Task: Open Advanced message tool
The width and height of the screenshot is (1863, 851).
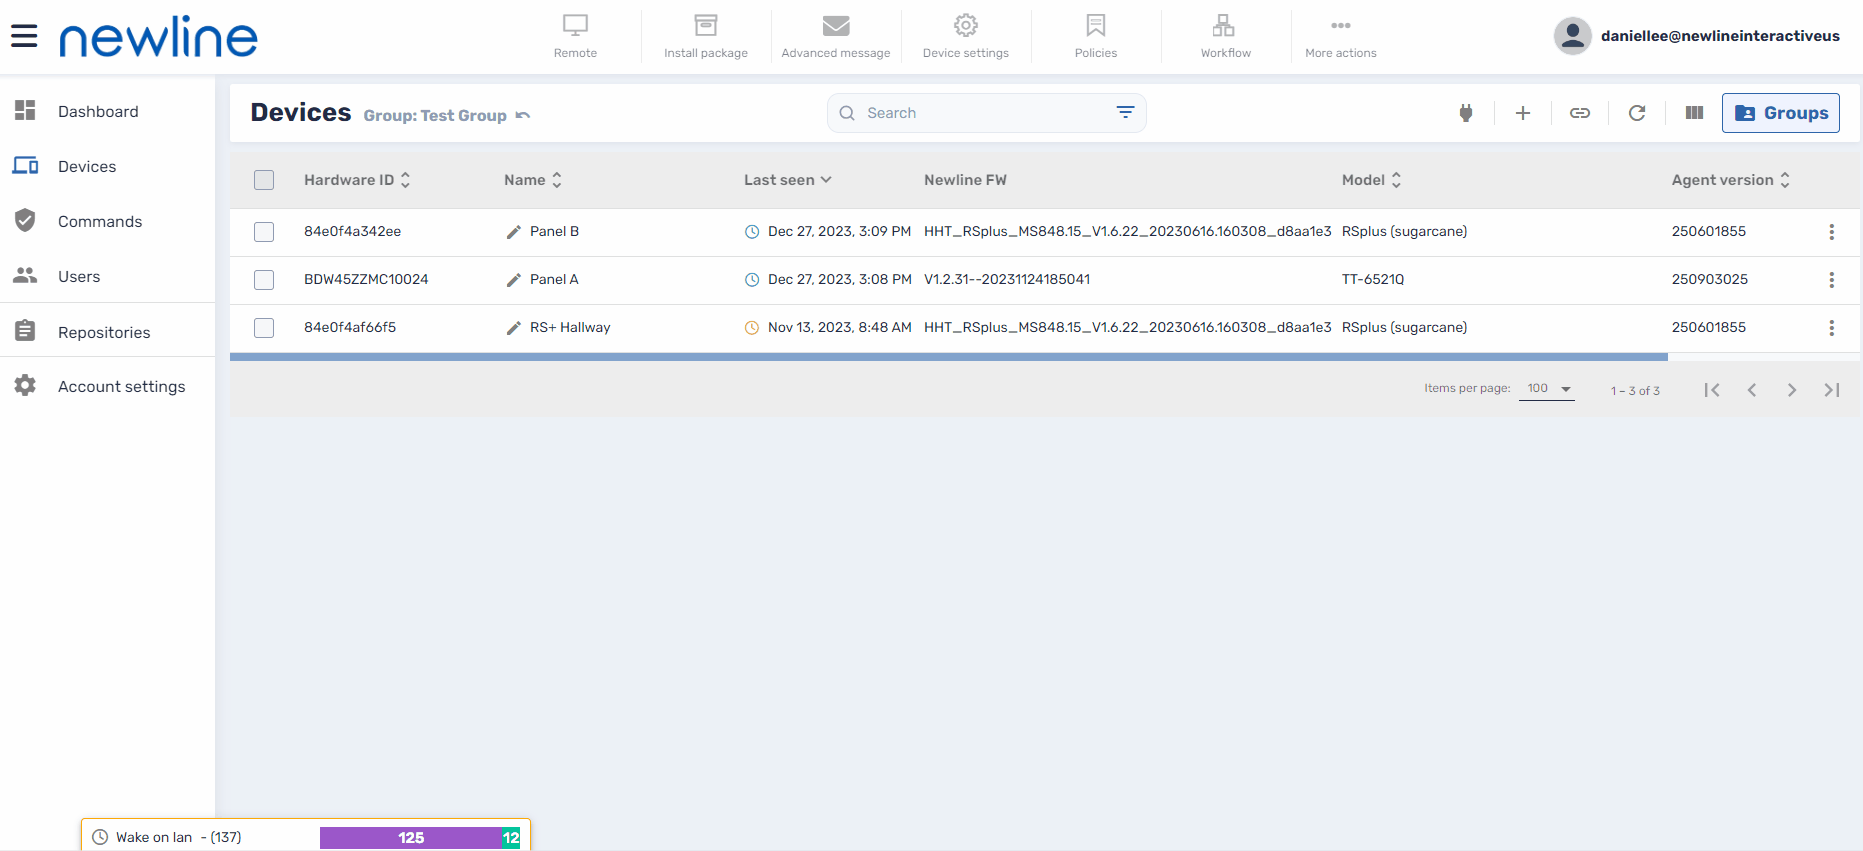Action: [x=836, y=36]
